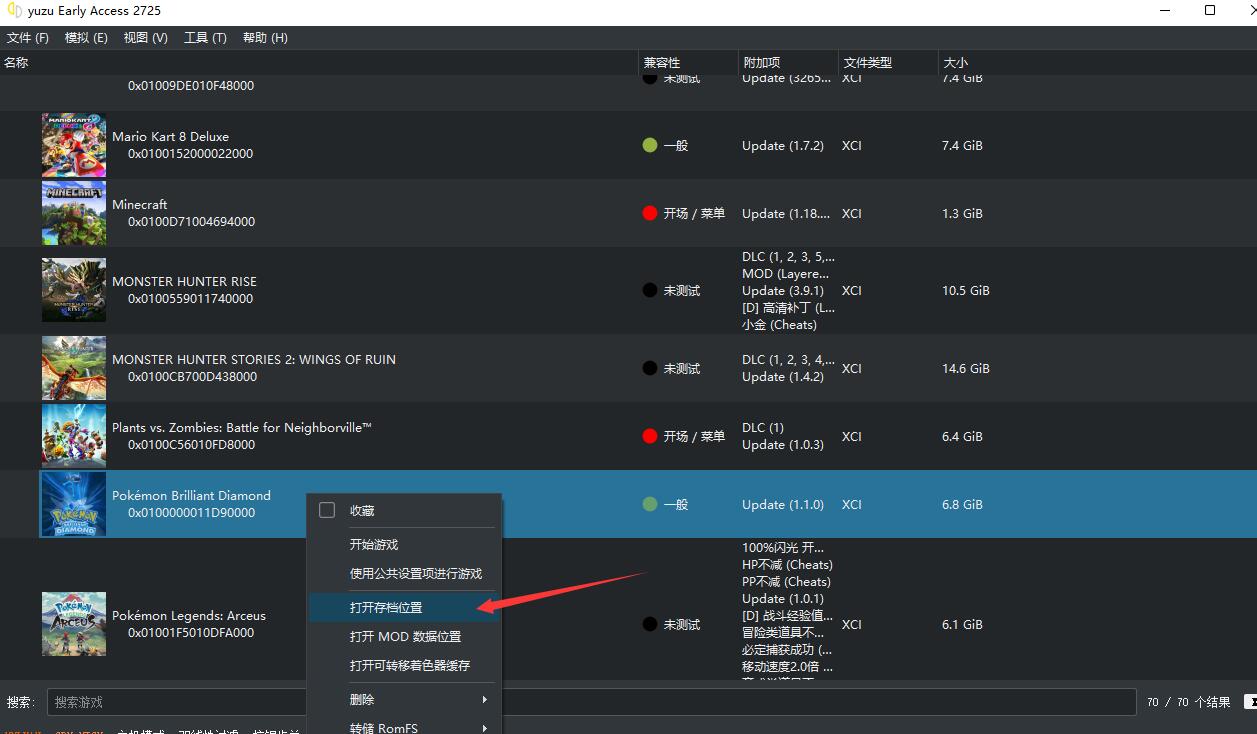Sort by the 附加项 column header
The width and height of the screenshot is (1257, 734).
coord(788,62)
